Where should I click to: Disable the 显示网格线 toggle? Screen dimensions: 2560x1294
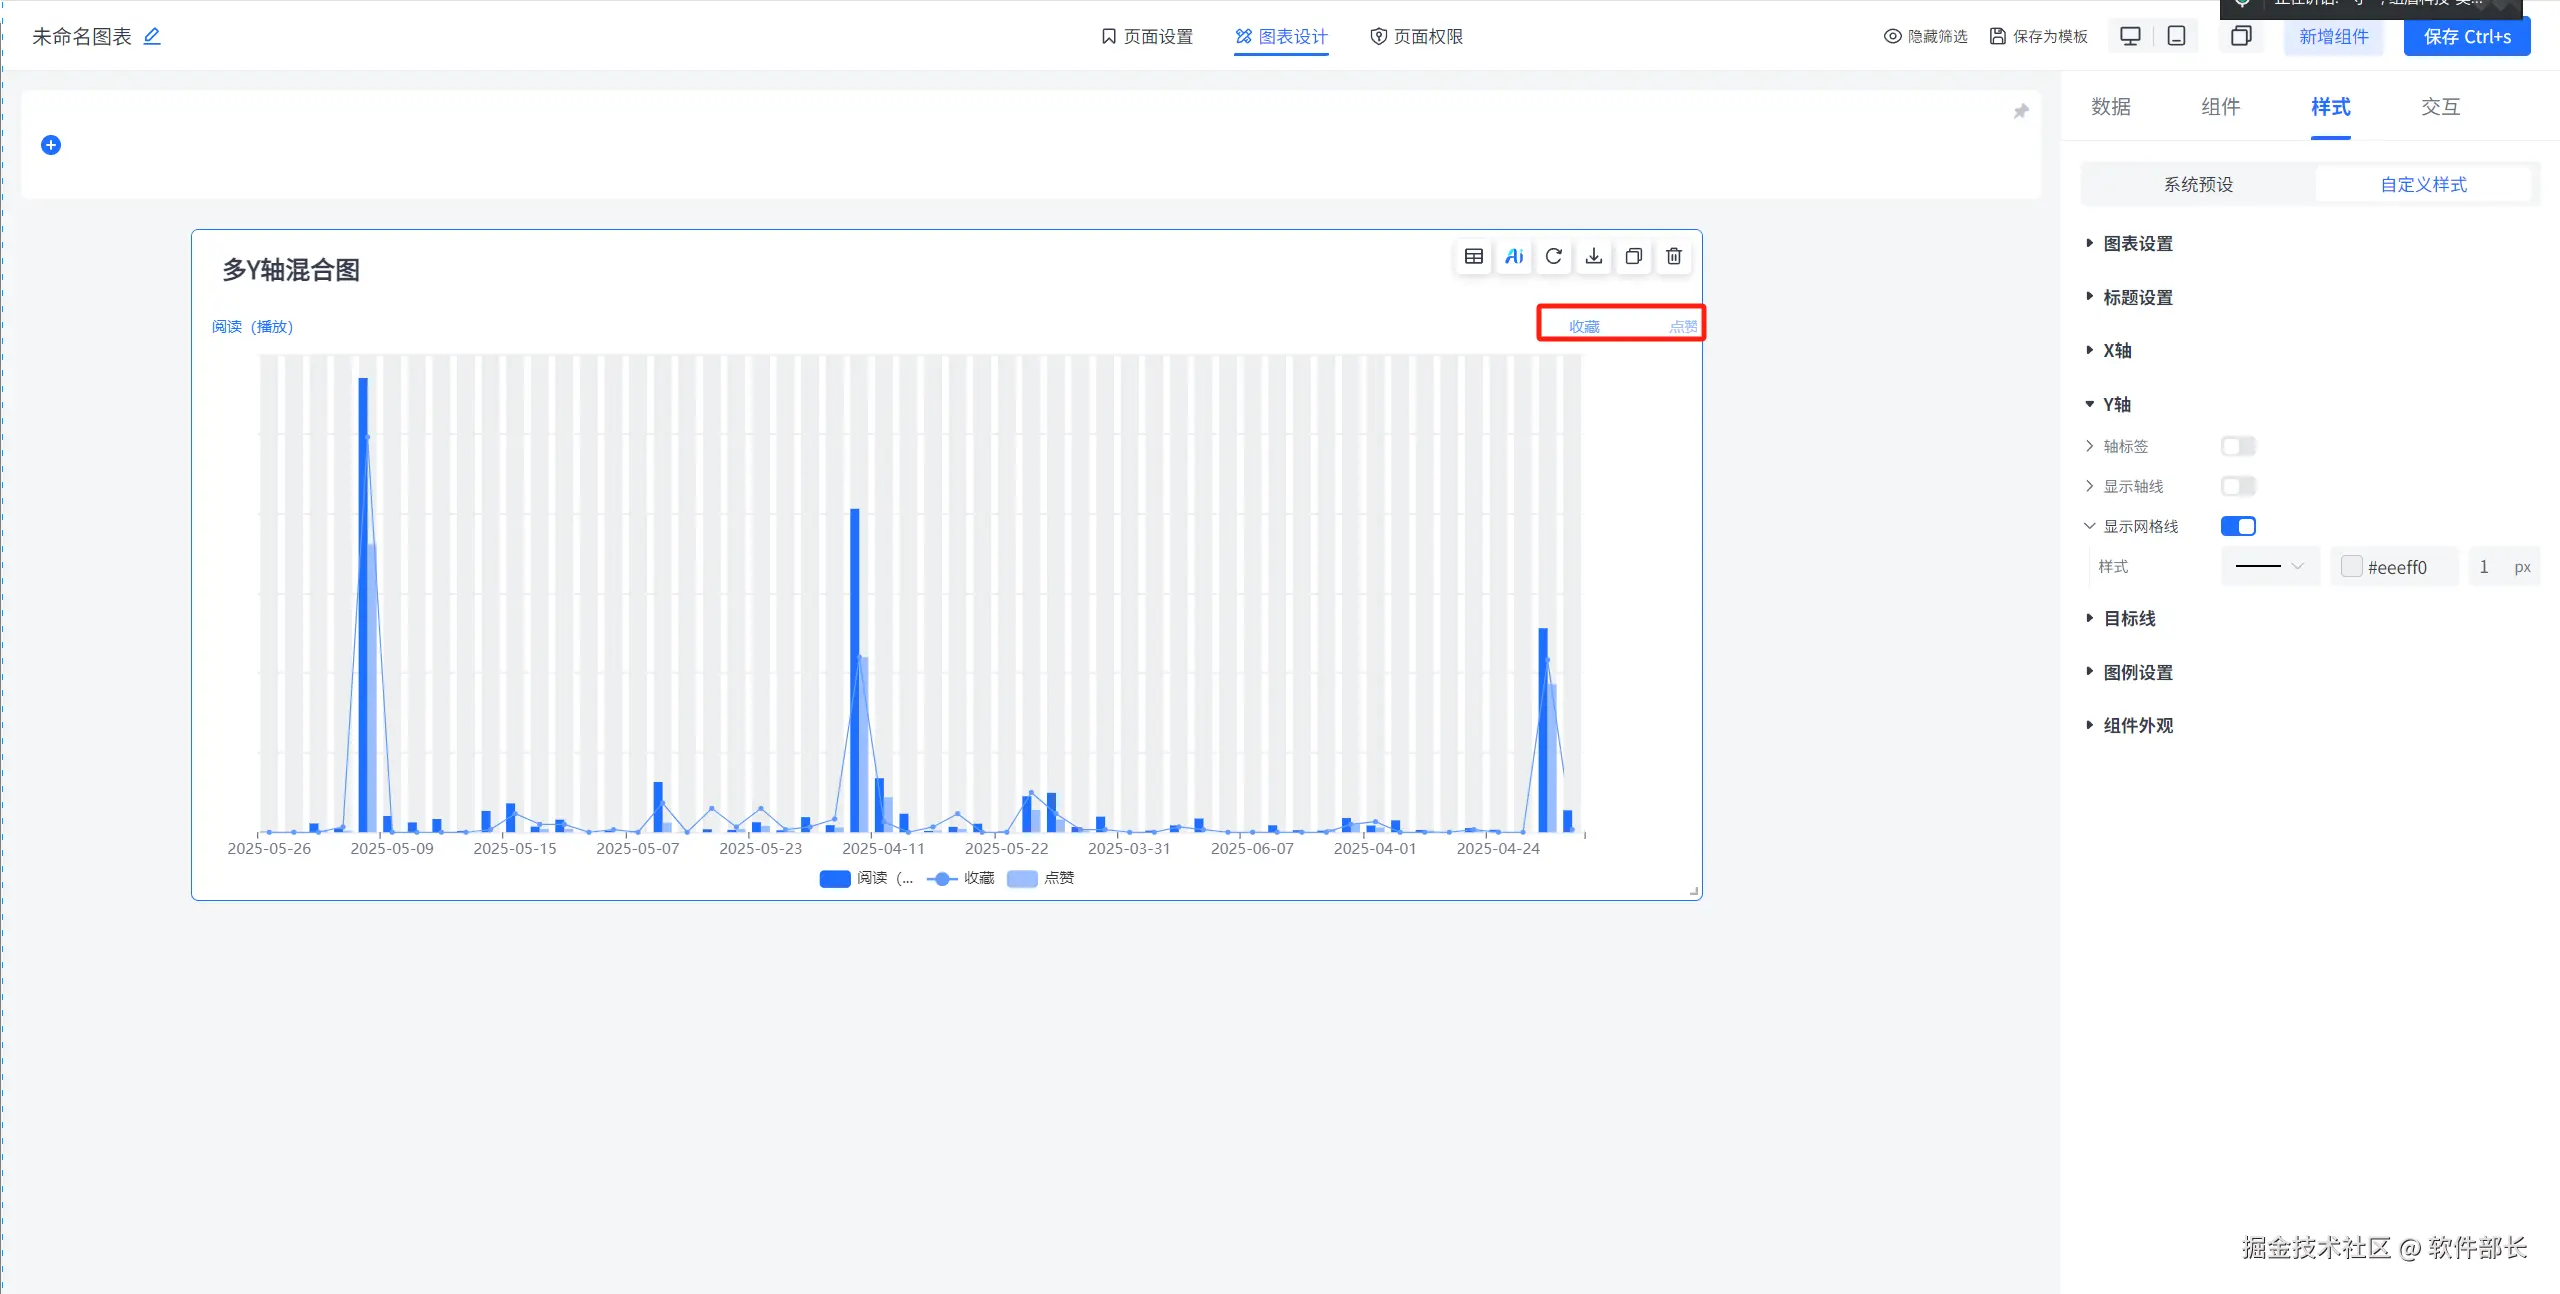[2237, 526]
